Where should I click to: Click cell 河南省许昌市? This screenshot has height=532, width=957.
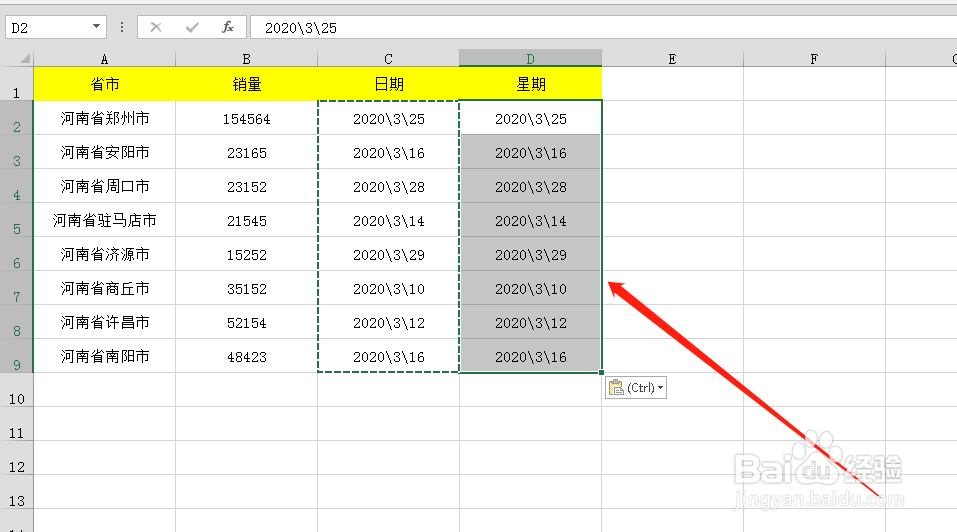tap(104, 322)
